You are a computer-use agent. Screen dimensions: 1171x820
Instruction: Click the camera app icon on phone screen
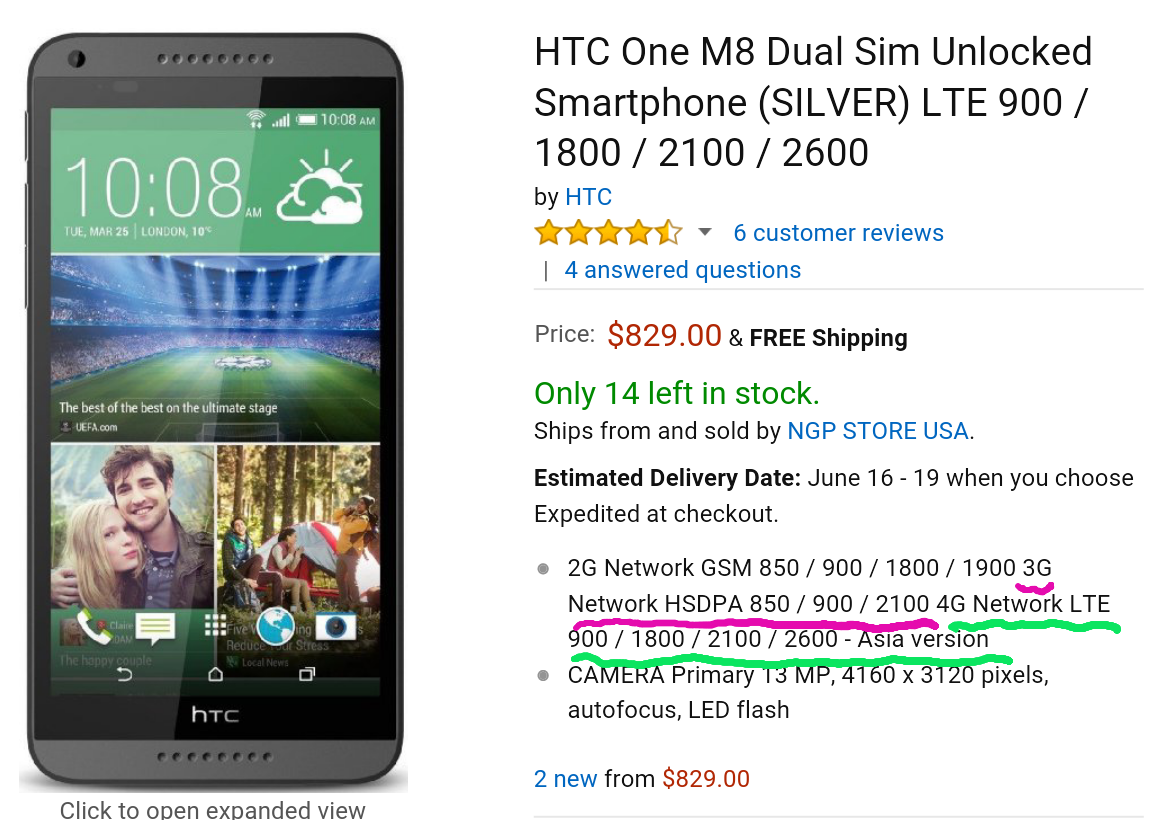pos(336,626)
